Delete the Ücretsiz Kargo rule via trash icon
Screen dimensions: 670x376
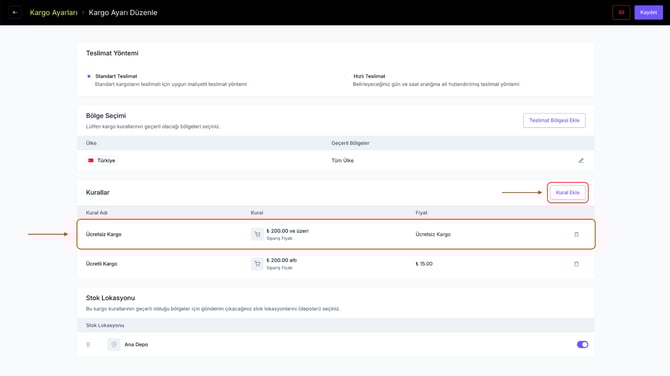576,234
